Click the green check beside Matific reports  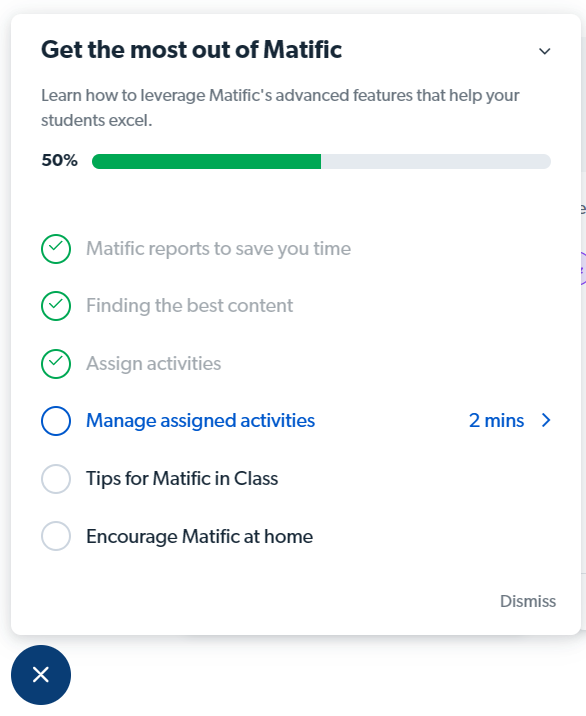[56, 249]
